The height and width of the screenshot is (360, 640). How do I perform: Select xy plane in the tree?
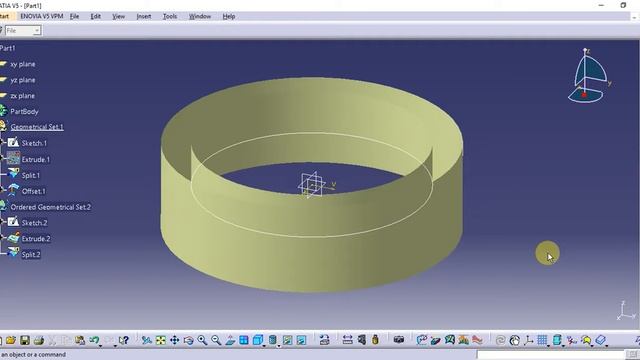(x=23, y=64)
